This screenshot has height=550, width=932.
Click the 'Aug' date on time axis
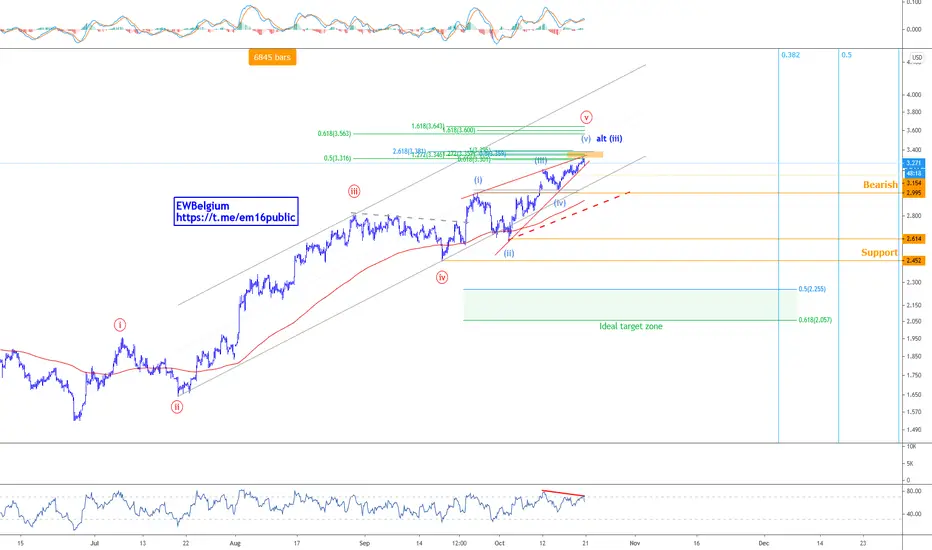(x=235, y=543)
